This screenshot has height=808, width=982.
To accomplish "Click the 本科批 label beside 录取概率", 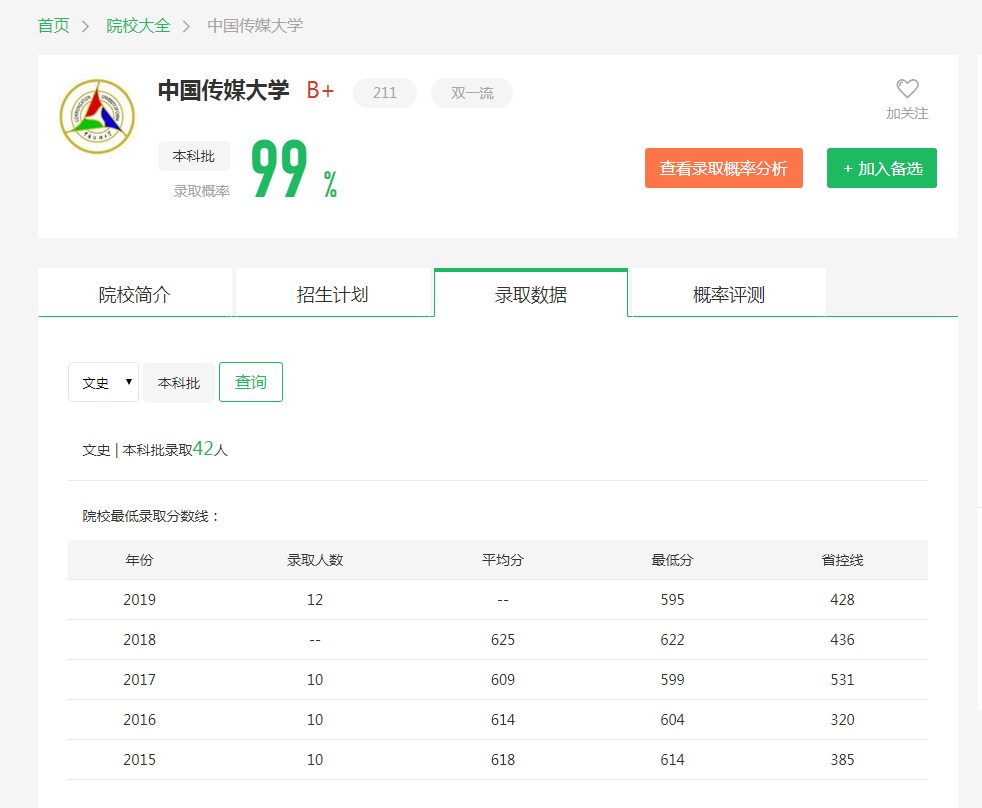I will coord(194,156).
